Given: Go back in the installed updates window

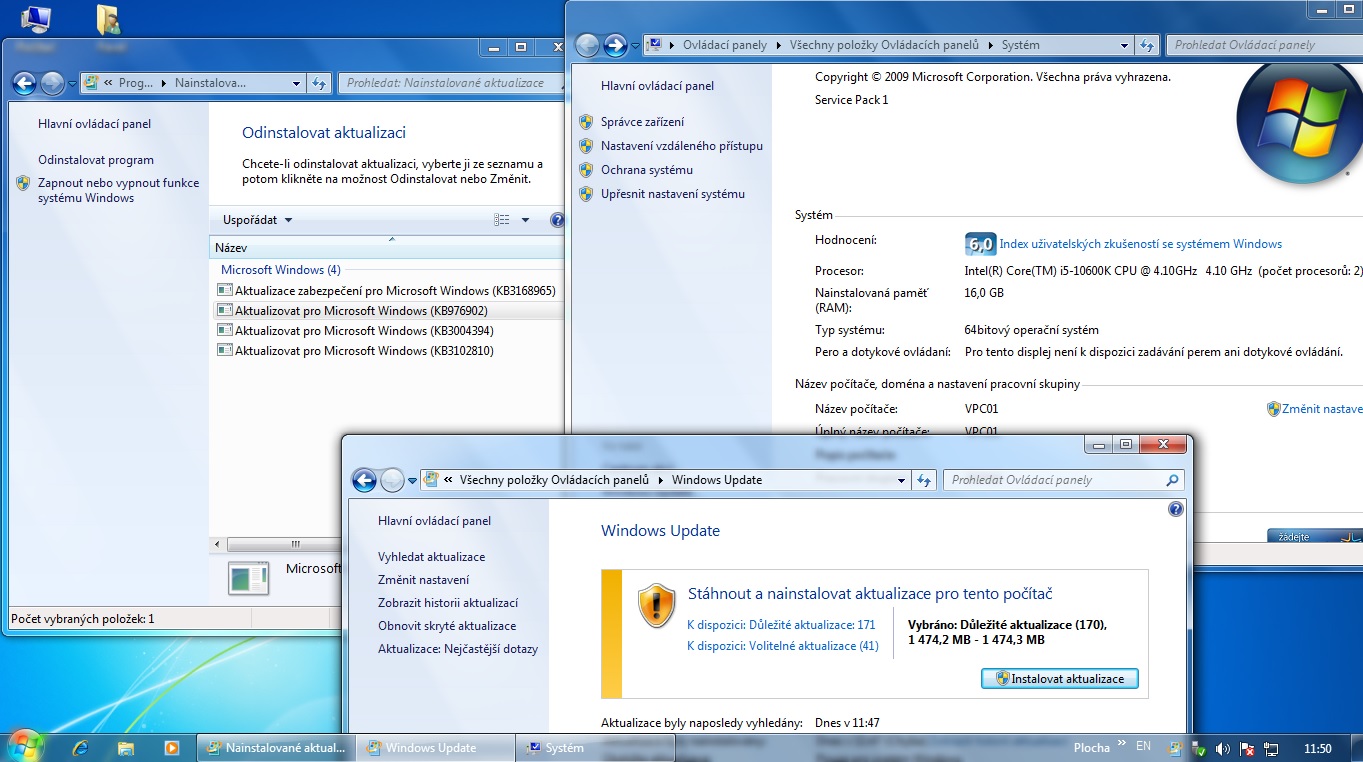Looking at the screenshot, I should 25,83.
